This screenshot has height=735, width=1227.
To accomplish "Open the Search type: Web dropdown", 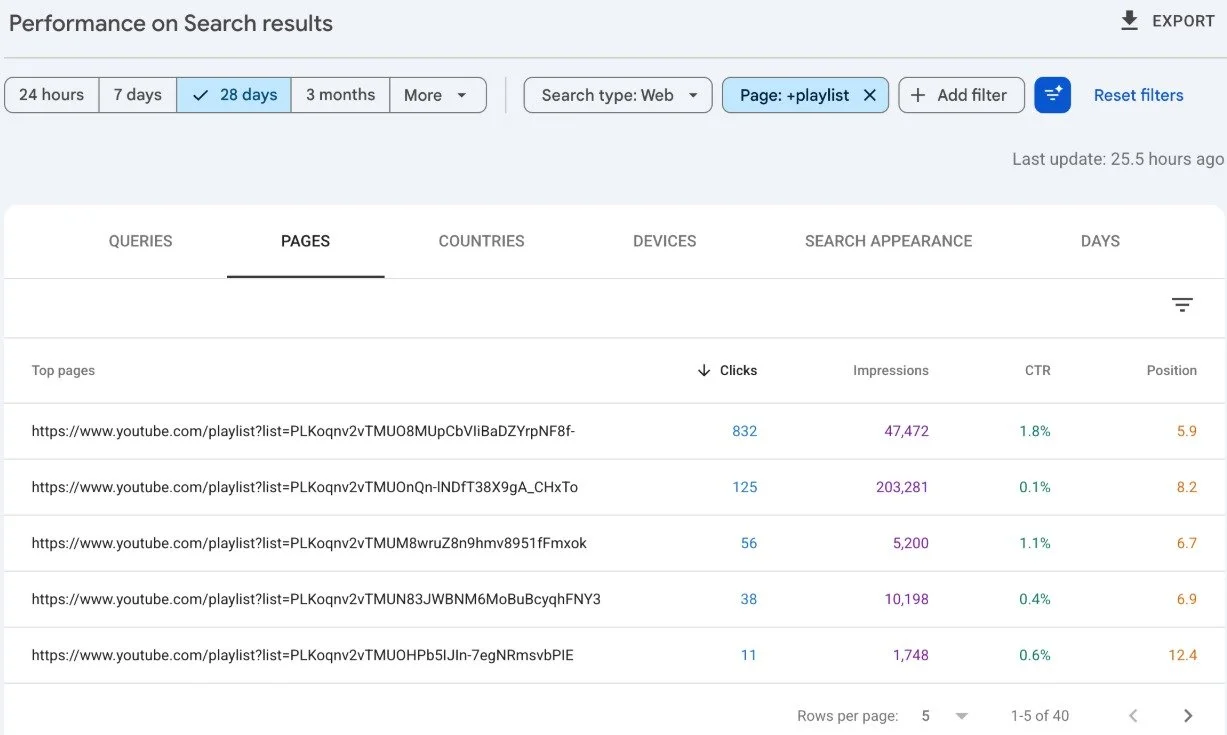I will point(618,95).
